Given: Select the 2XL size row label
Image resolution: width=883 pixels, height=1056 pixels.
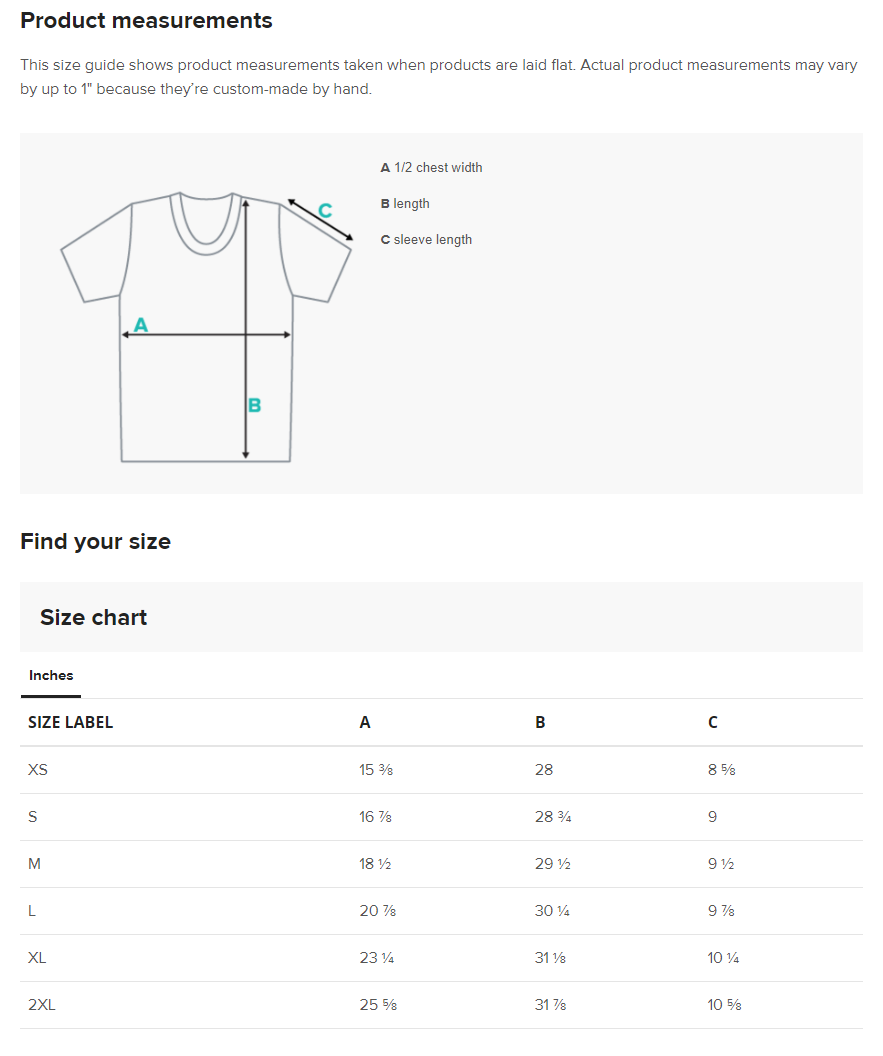Looking at the screenshot, I should click(42, 1005).
